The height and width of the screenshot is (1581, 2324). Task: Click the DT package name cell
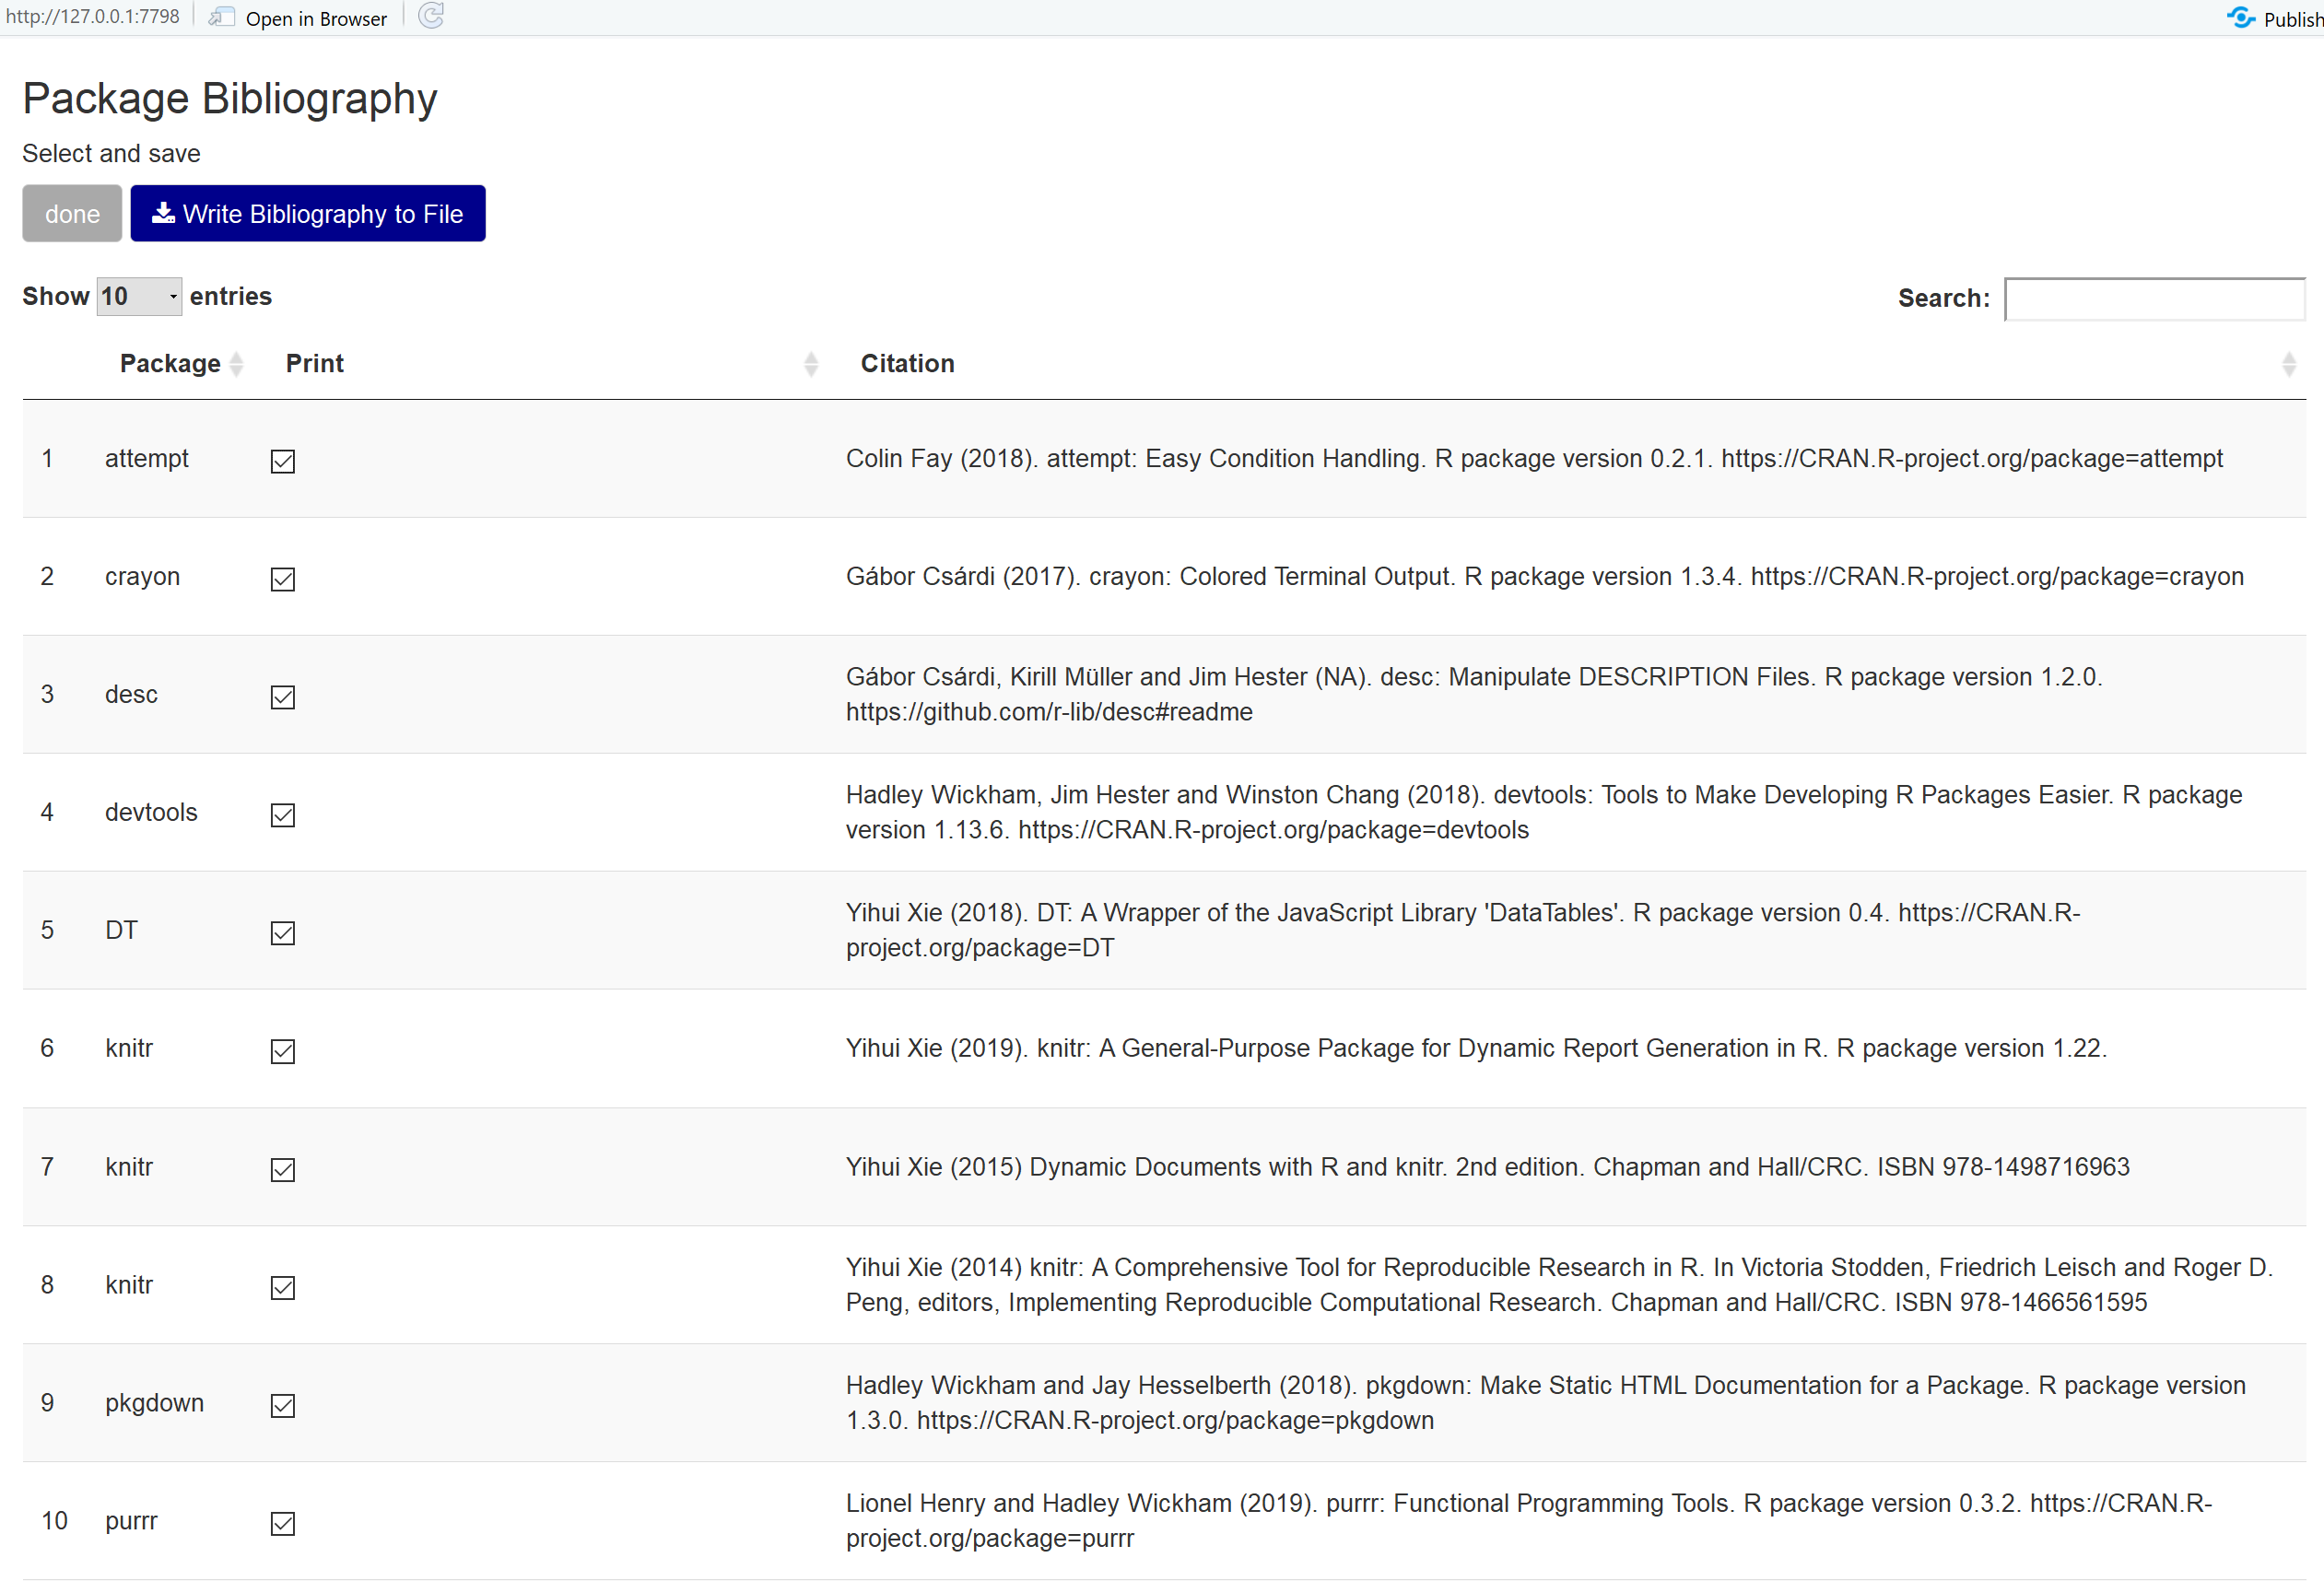(x=121, y=930)
